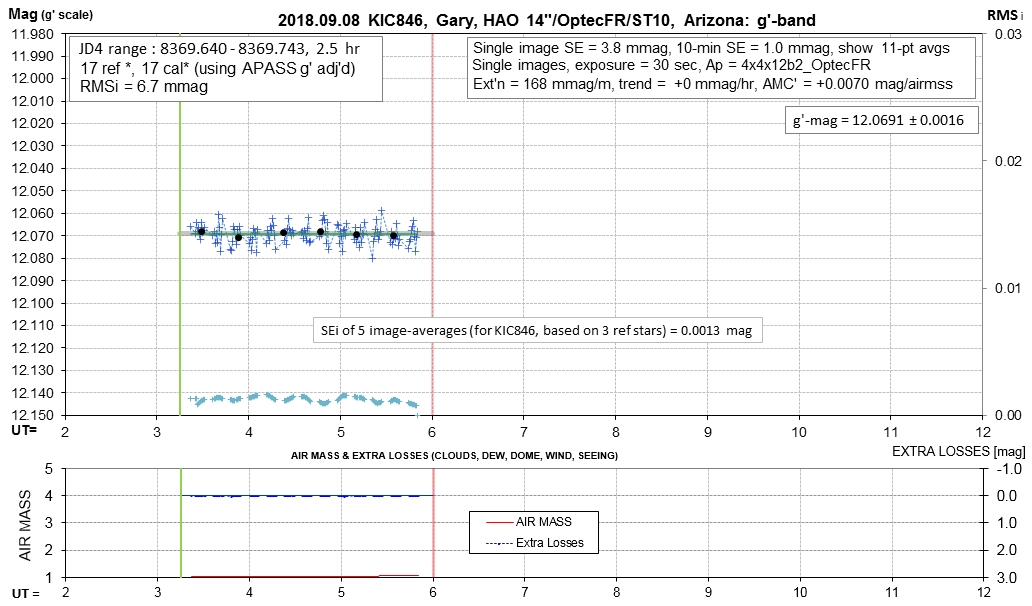This screenshot has width=1032, height=606.
Task: Click the red vertical end line in main chart
Action: 432,224
